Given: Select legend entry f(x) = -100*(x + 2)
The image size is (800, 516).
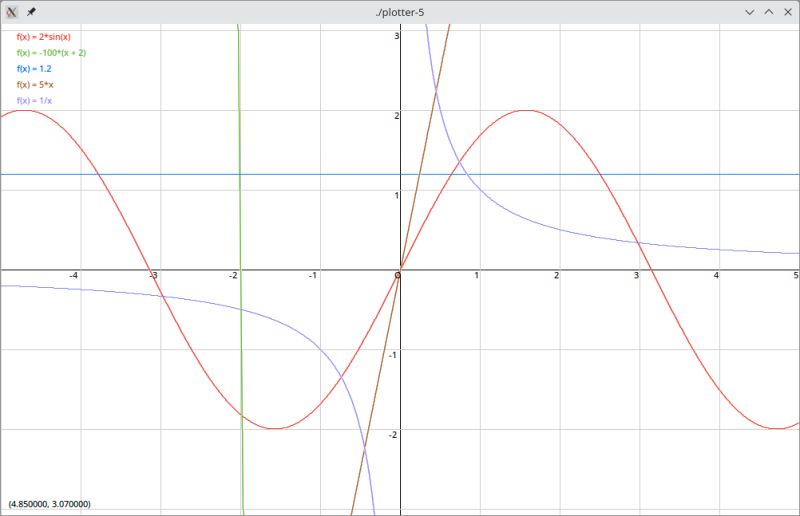Looking at the screenshot, I should pos(51,53).
